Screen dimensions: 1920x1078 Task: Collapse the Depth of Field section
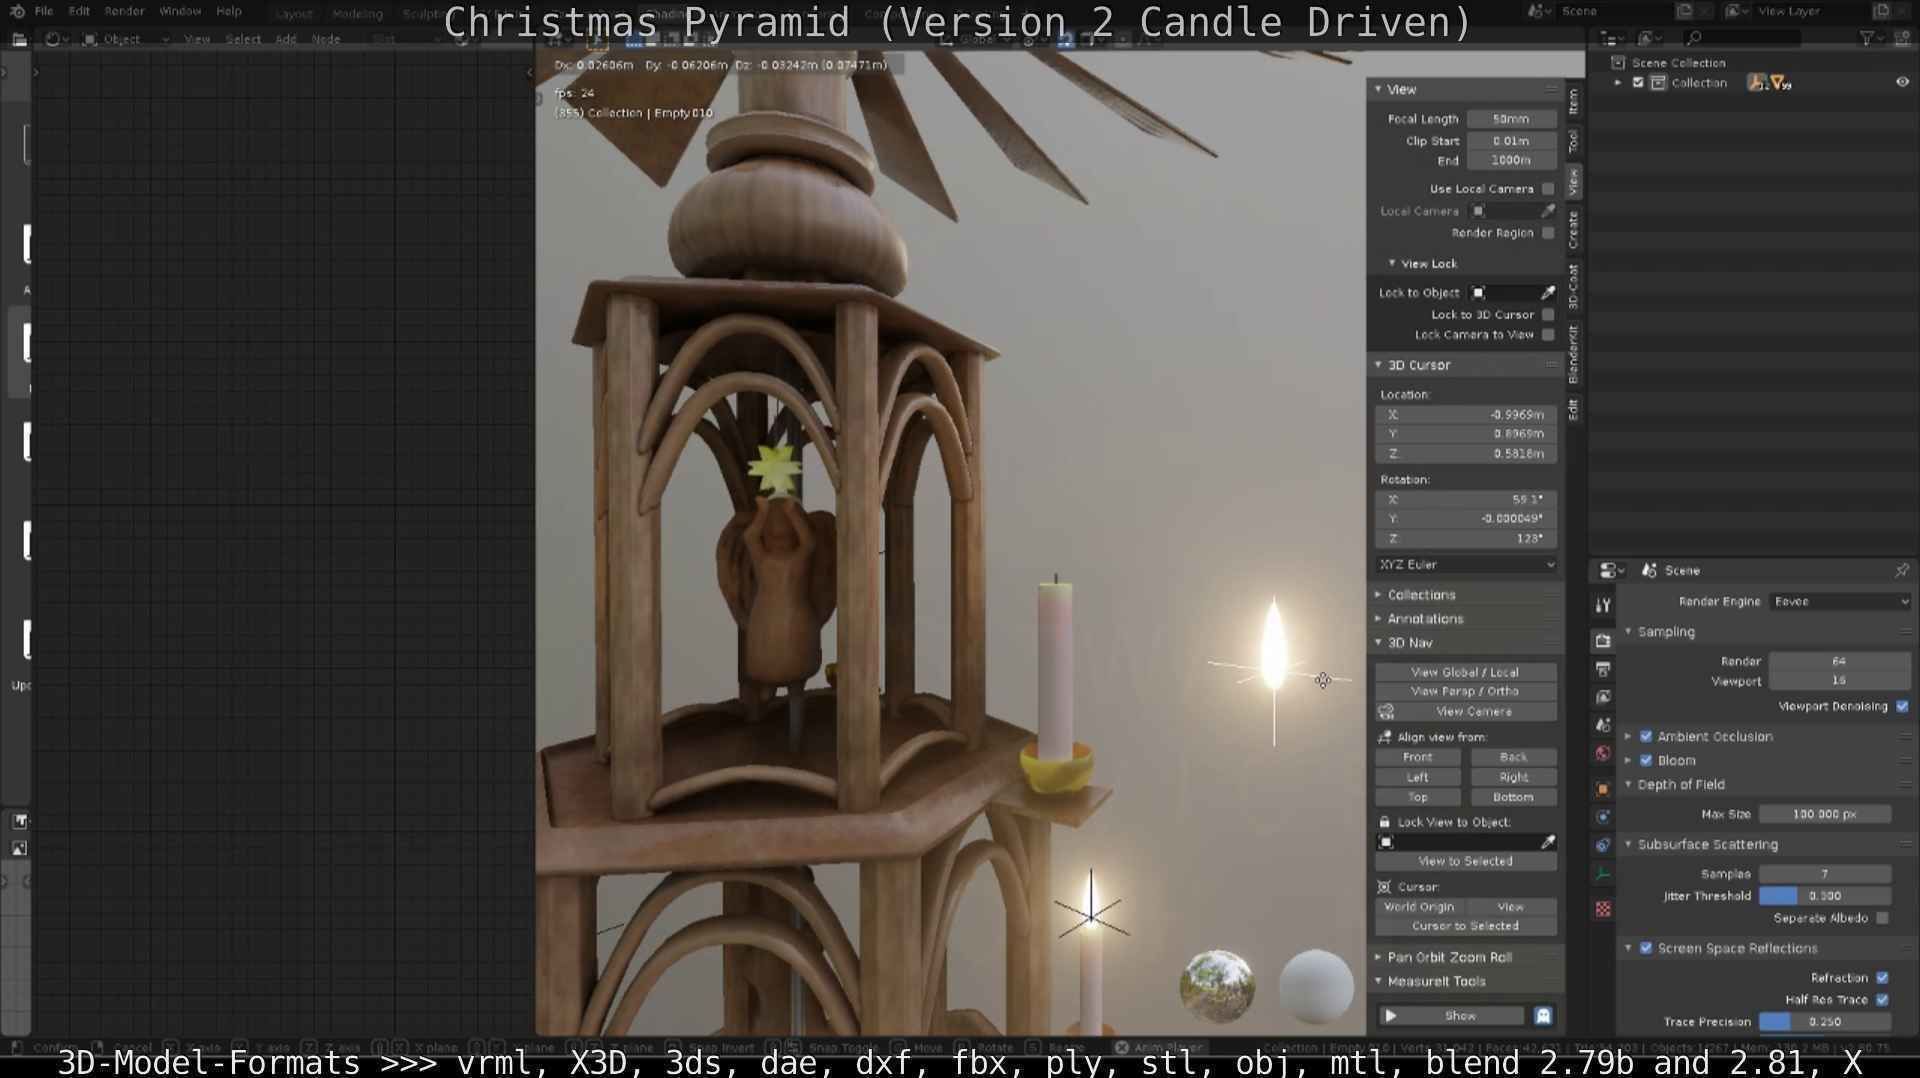pos(1680,785)
